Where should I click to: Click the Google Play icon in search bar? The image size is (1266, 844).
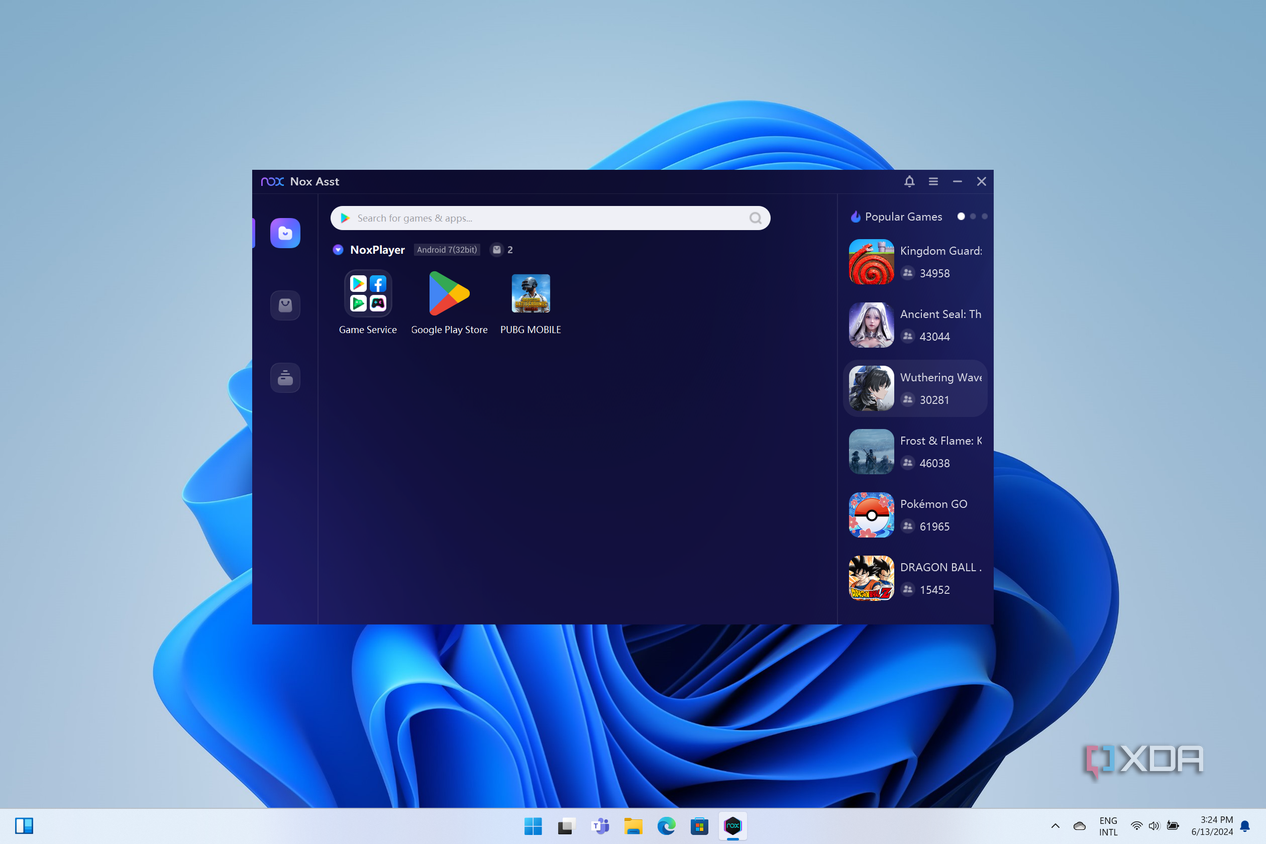click(x=344, y=218)
